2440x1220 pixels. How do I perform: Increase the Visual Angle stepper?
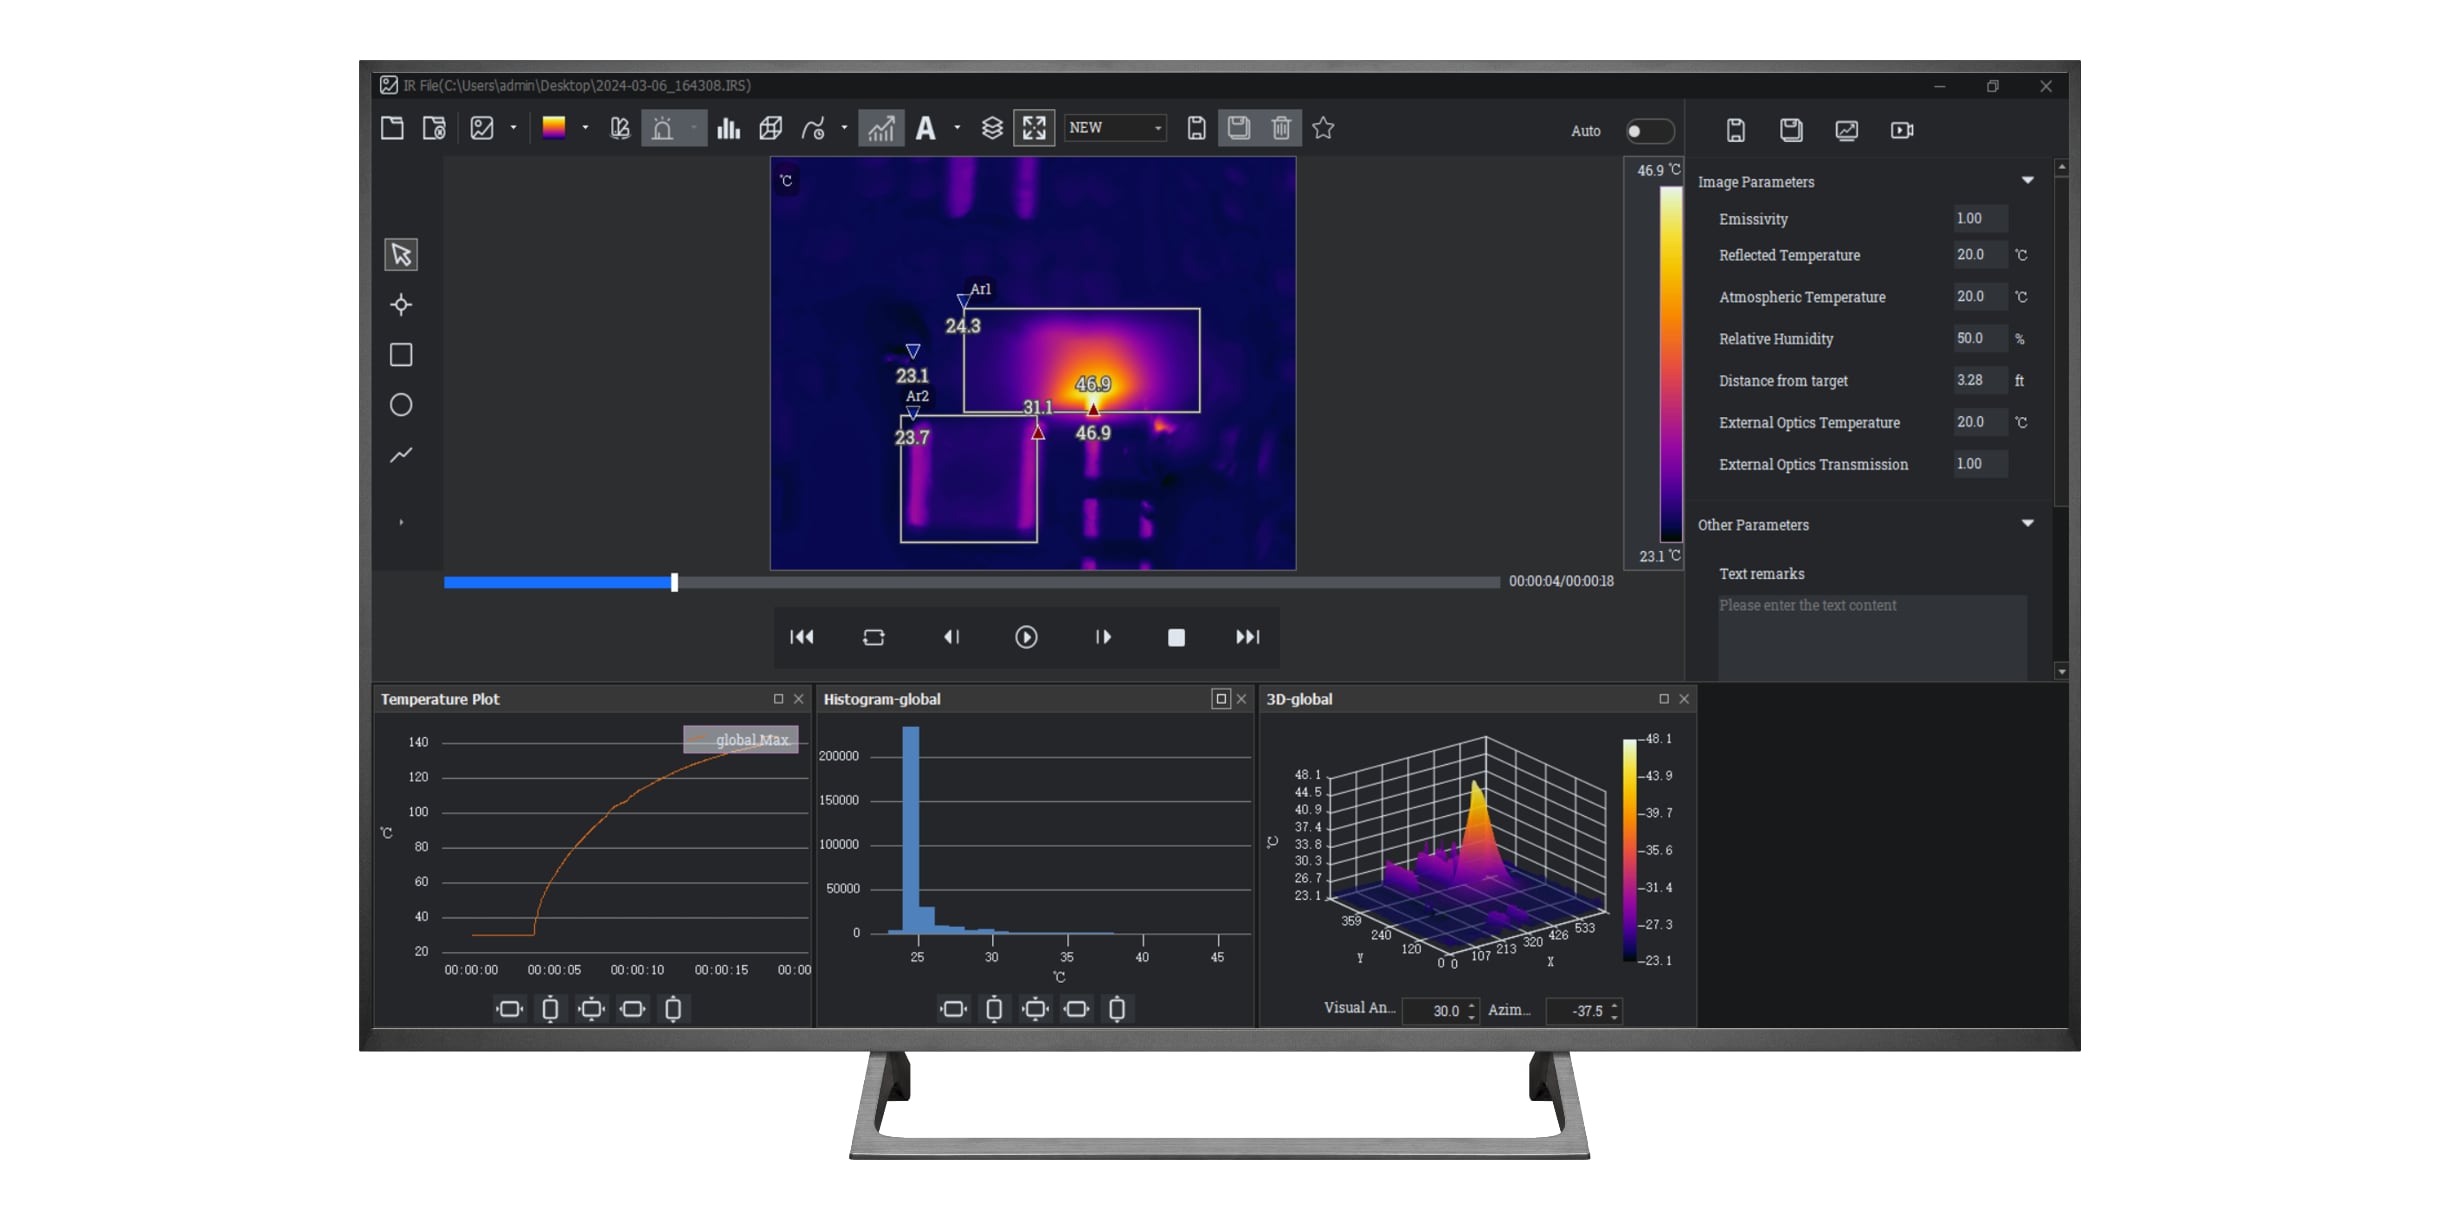point(1471,1005)
